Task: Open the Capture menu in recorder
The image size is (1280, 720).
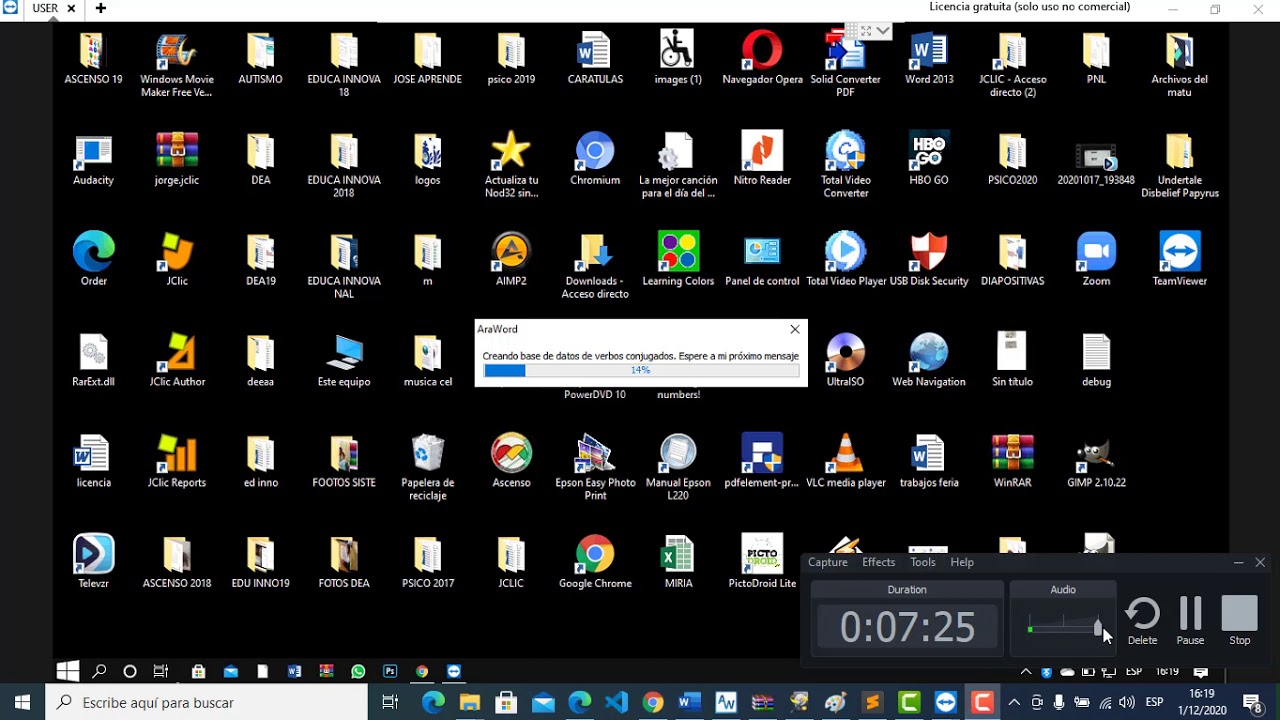Action: 828,563
